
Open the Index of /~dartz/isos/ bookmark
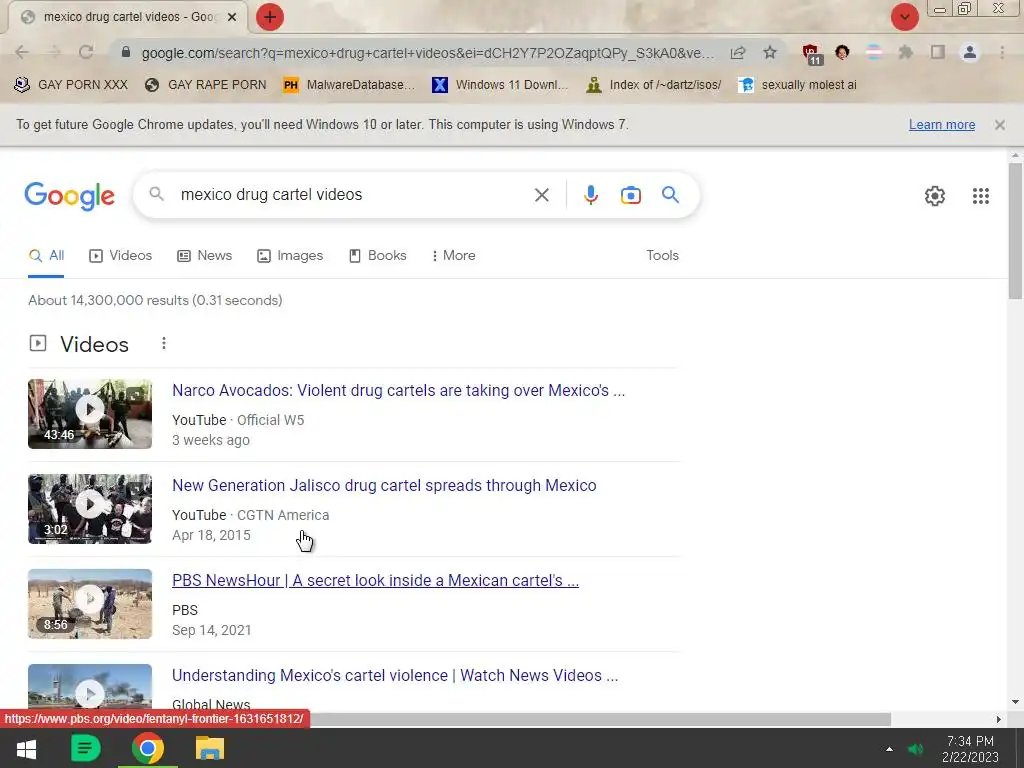[x=654, y=85]
